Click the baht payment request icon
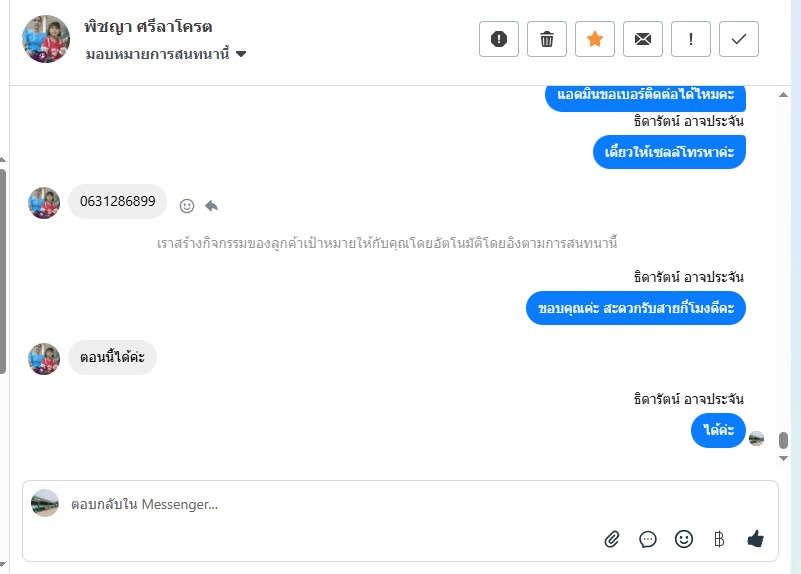 719,539
